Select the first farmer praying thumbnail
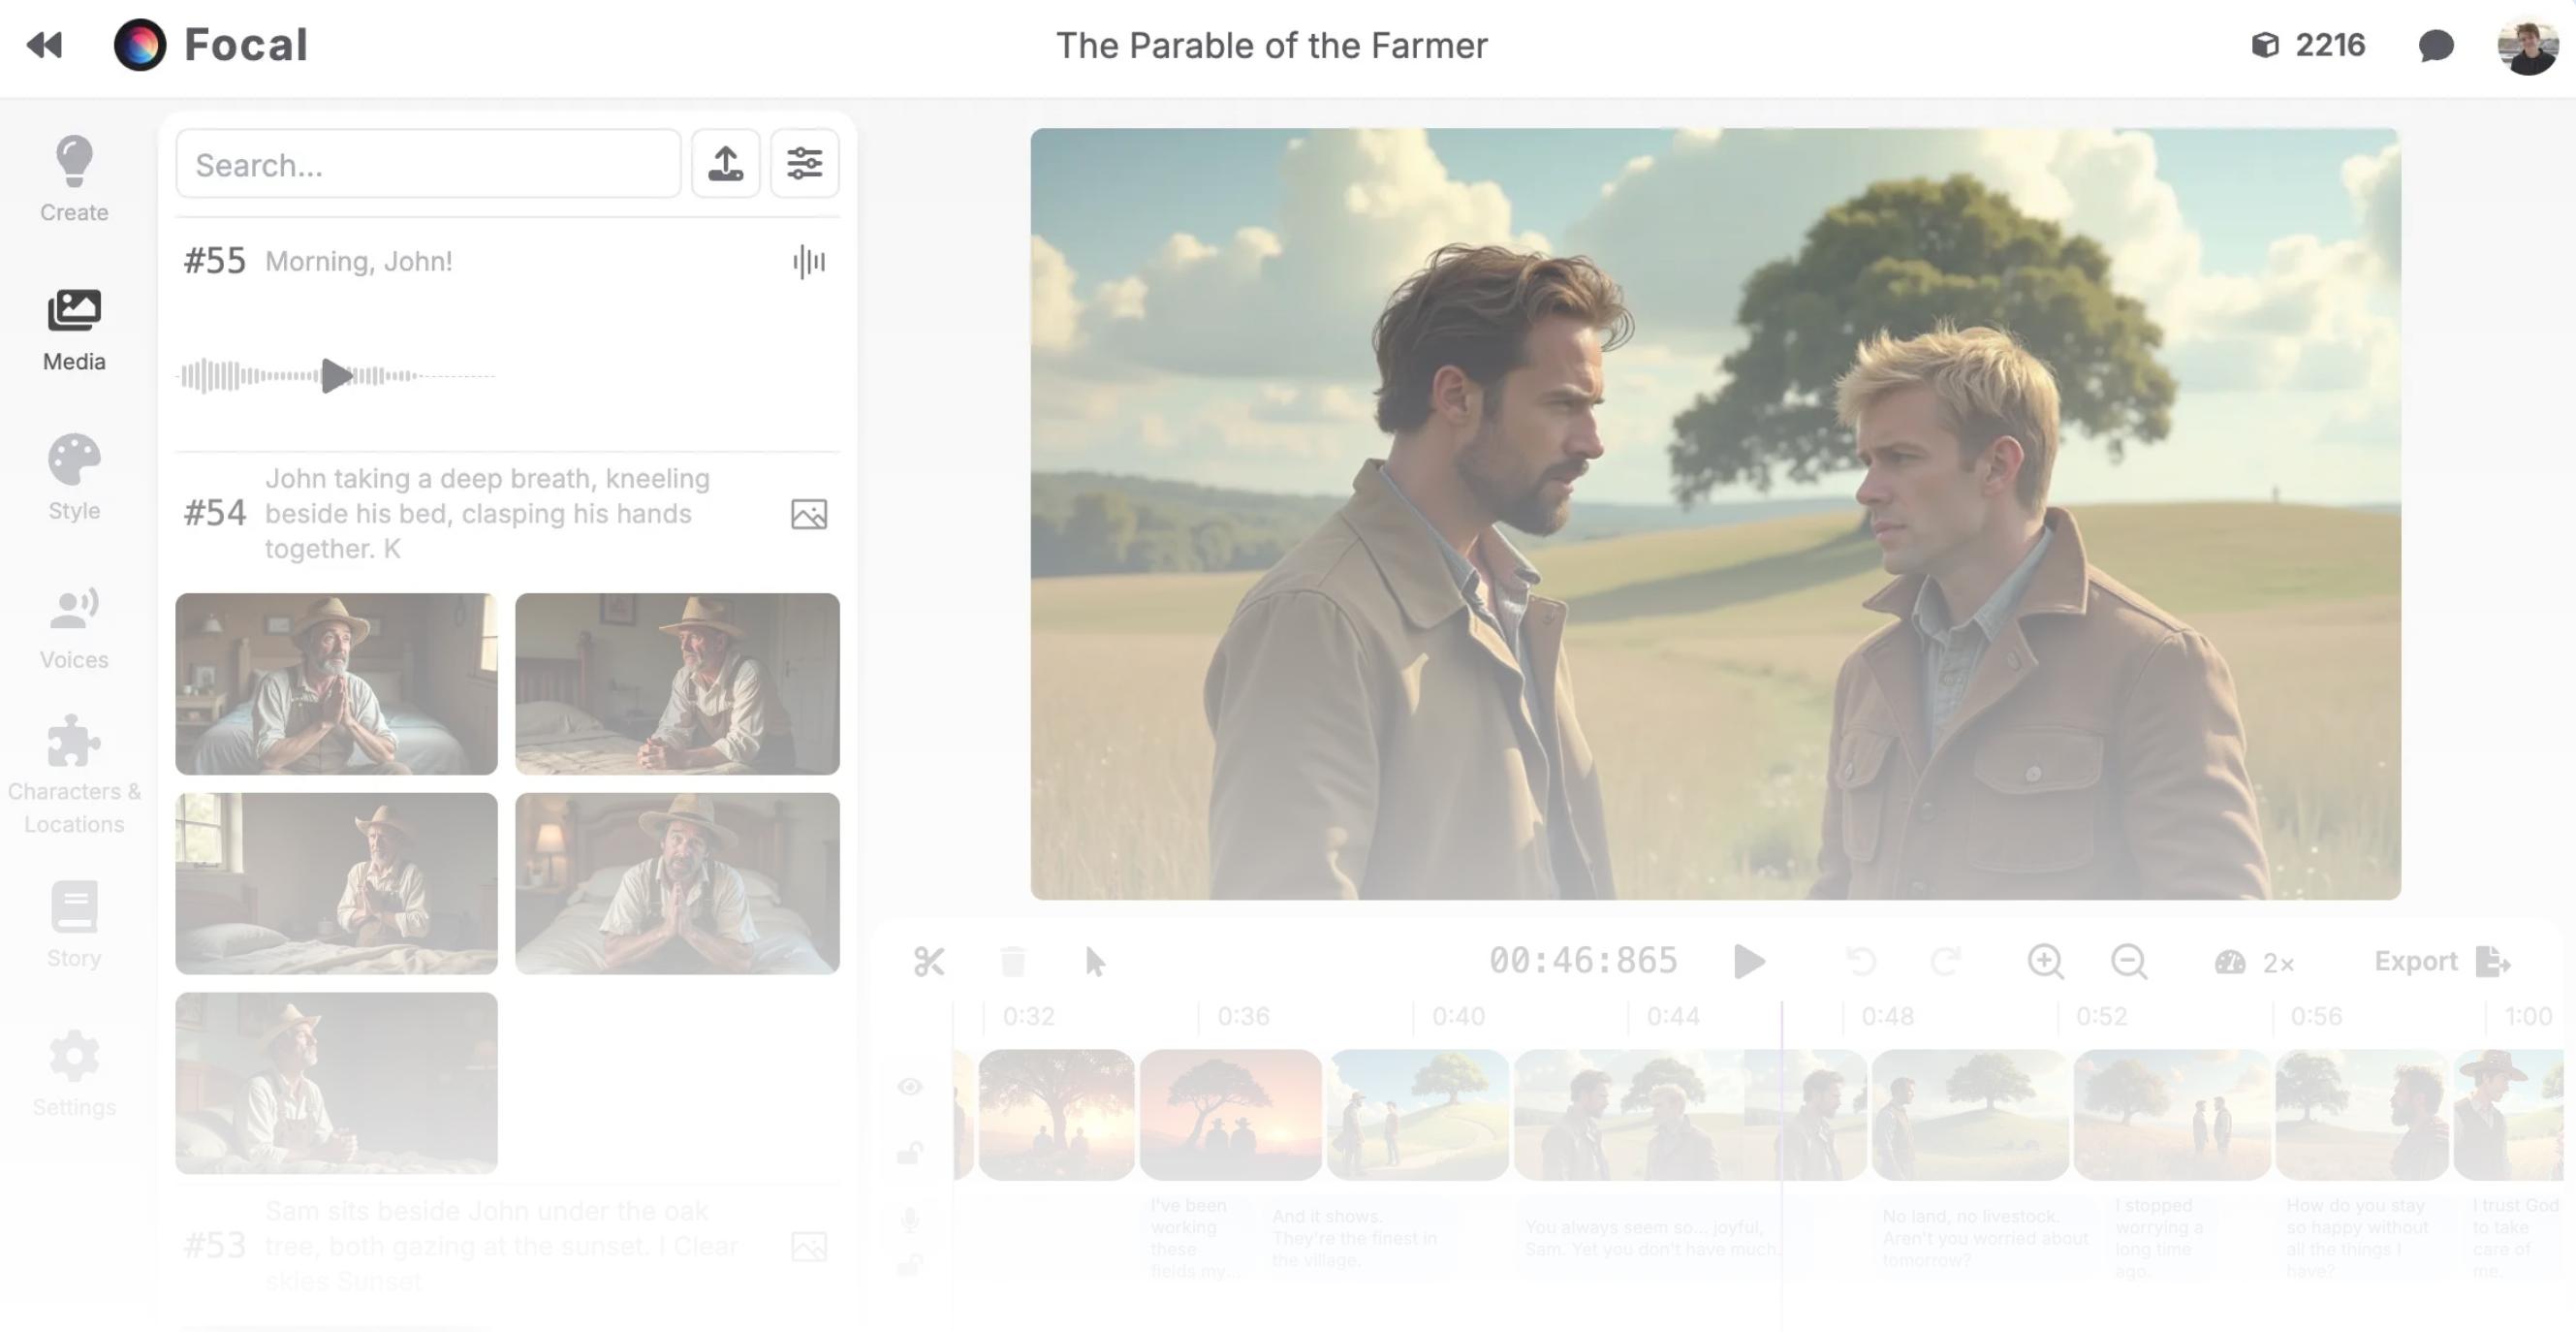 point(336,683)
